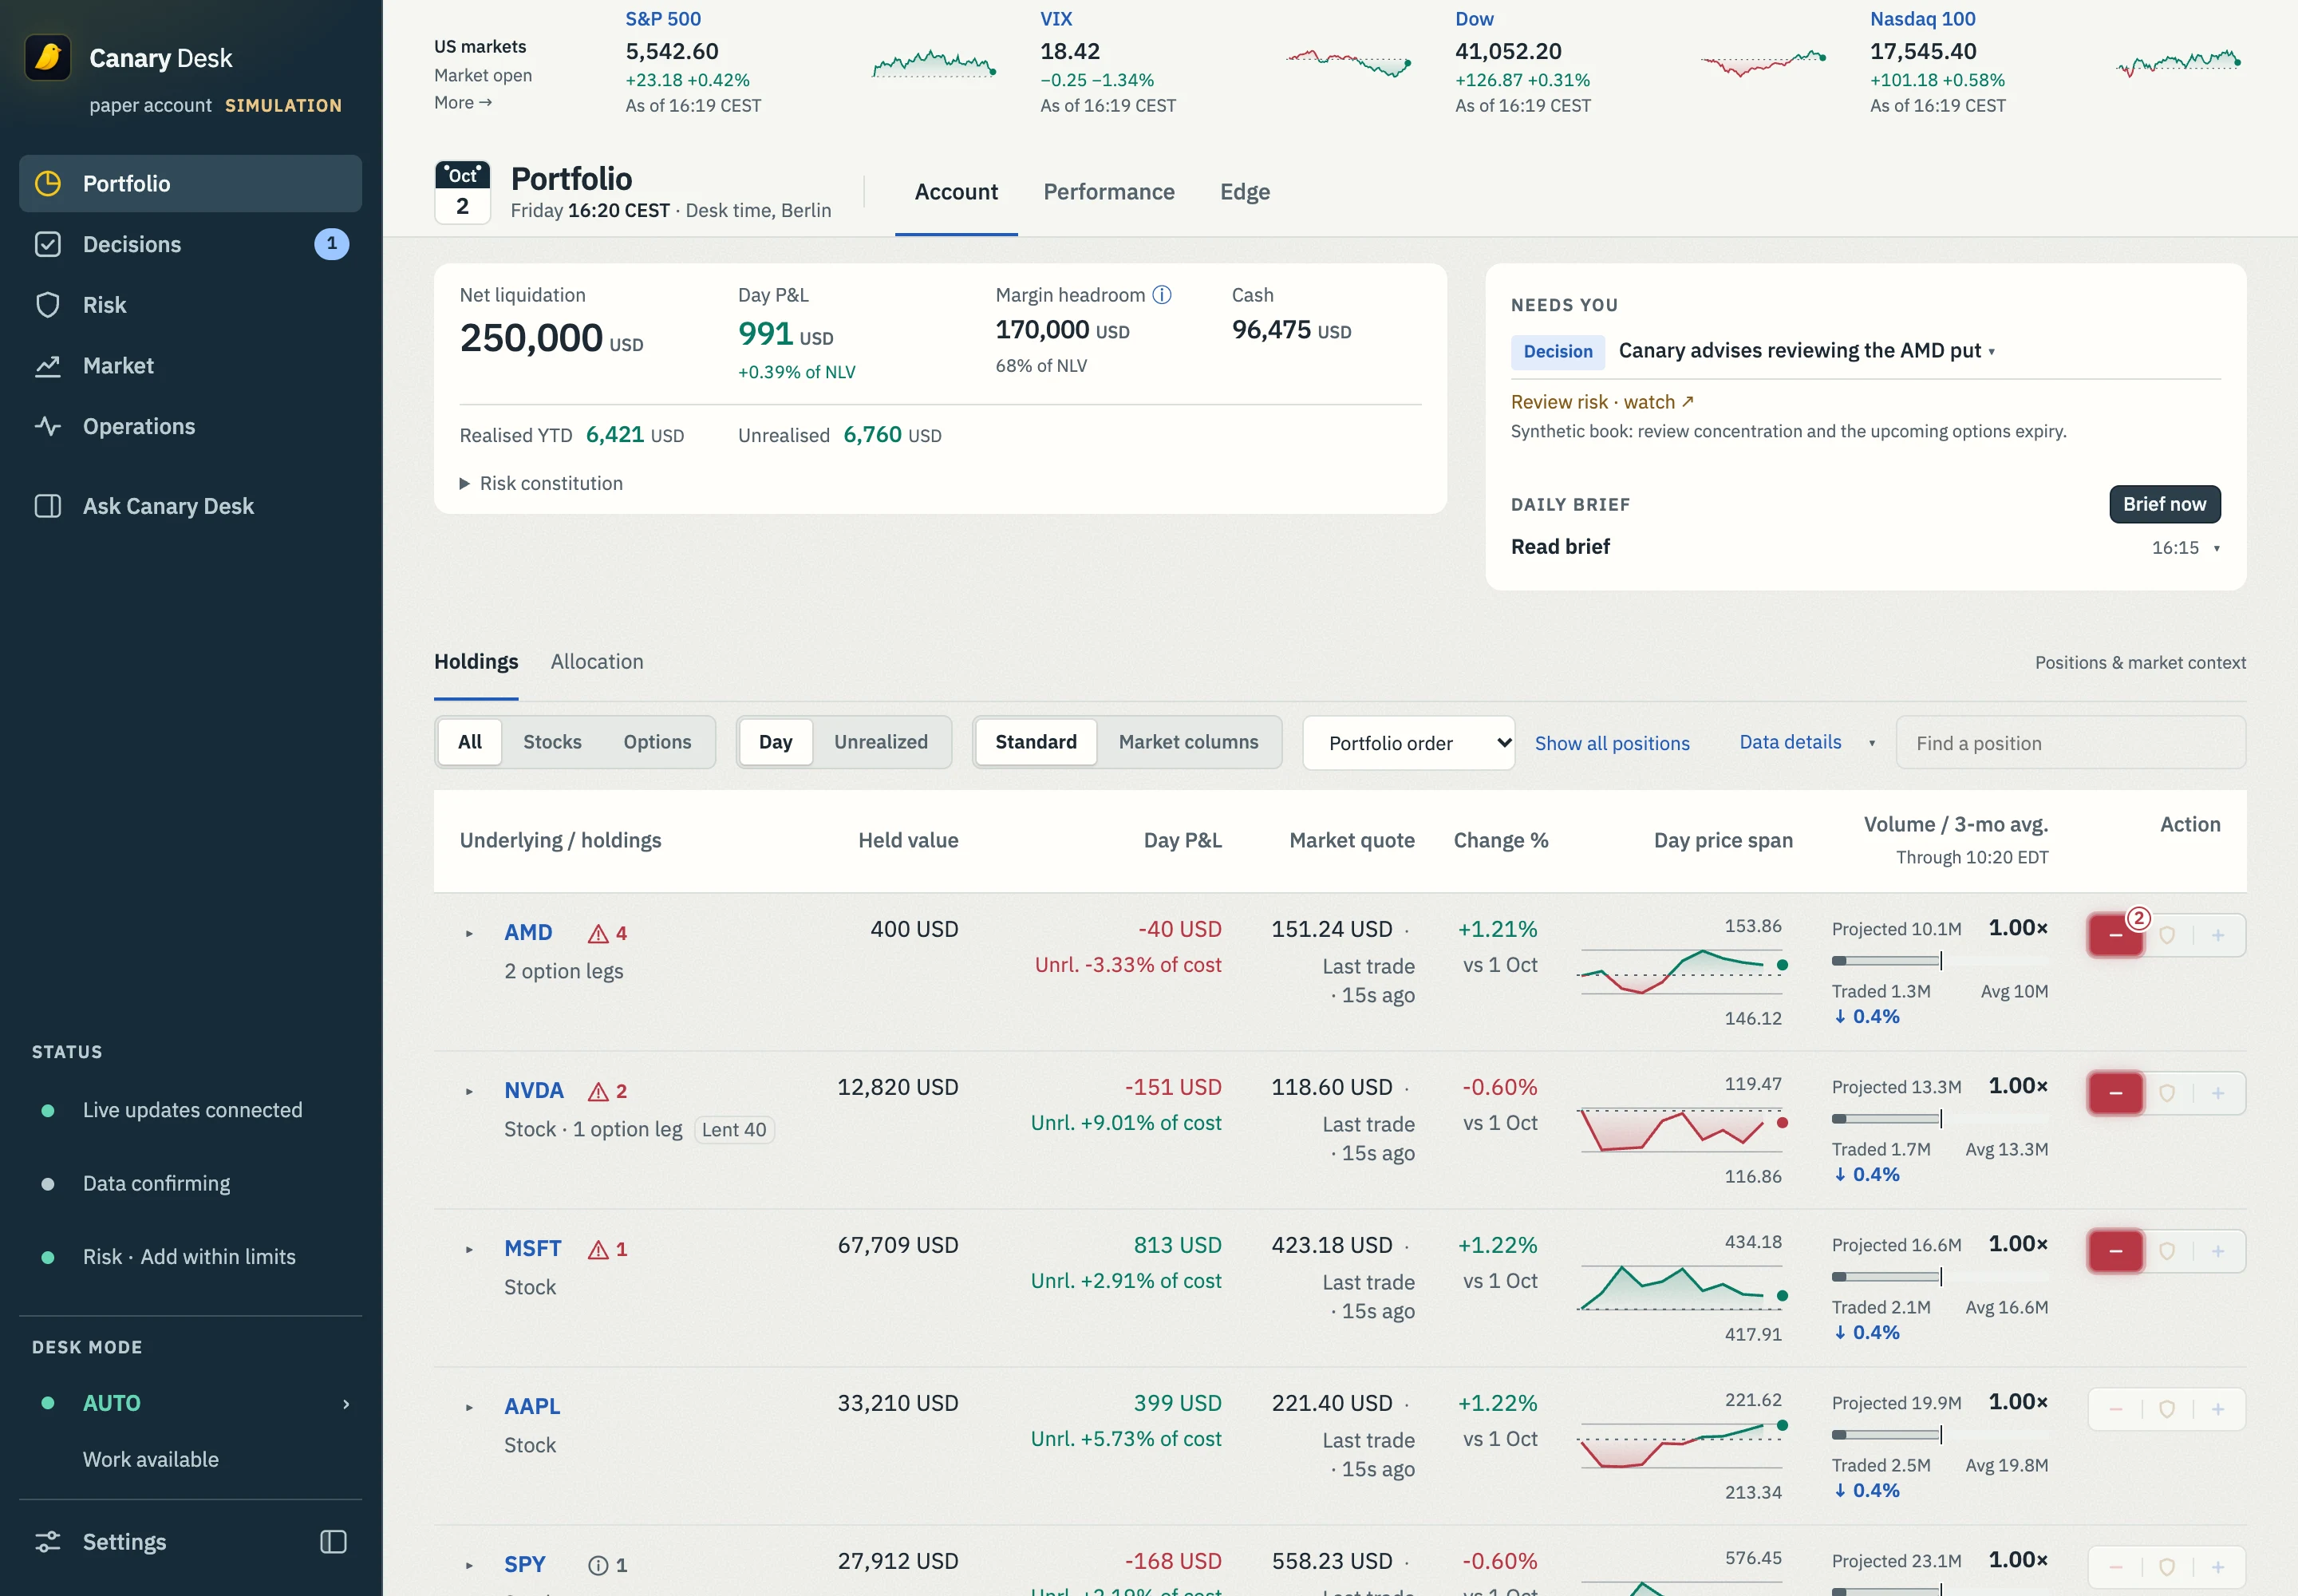Open the Portfolio order dropdown

[x=1408, y=743]
